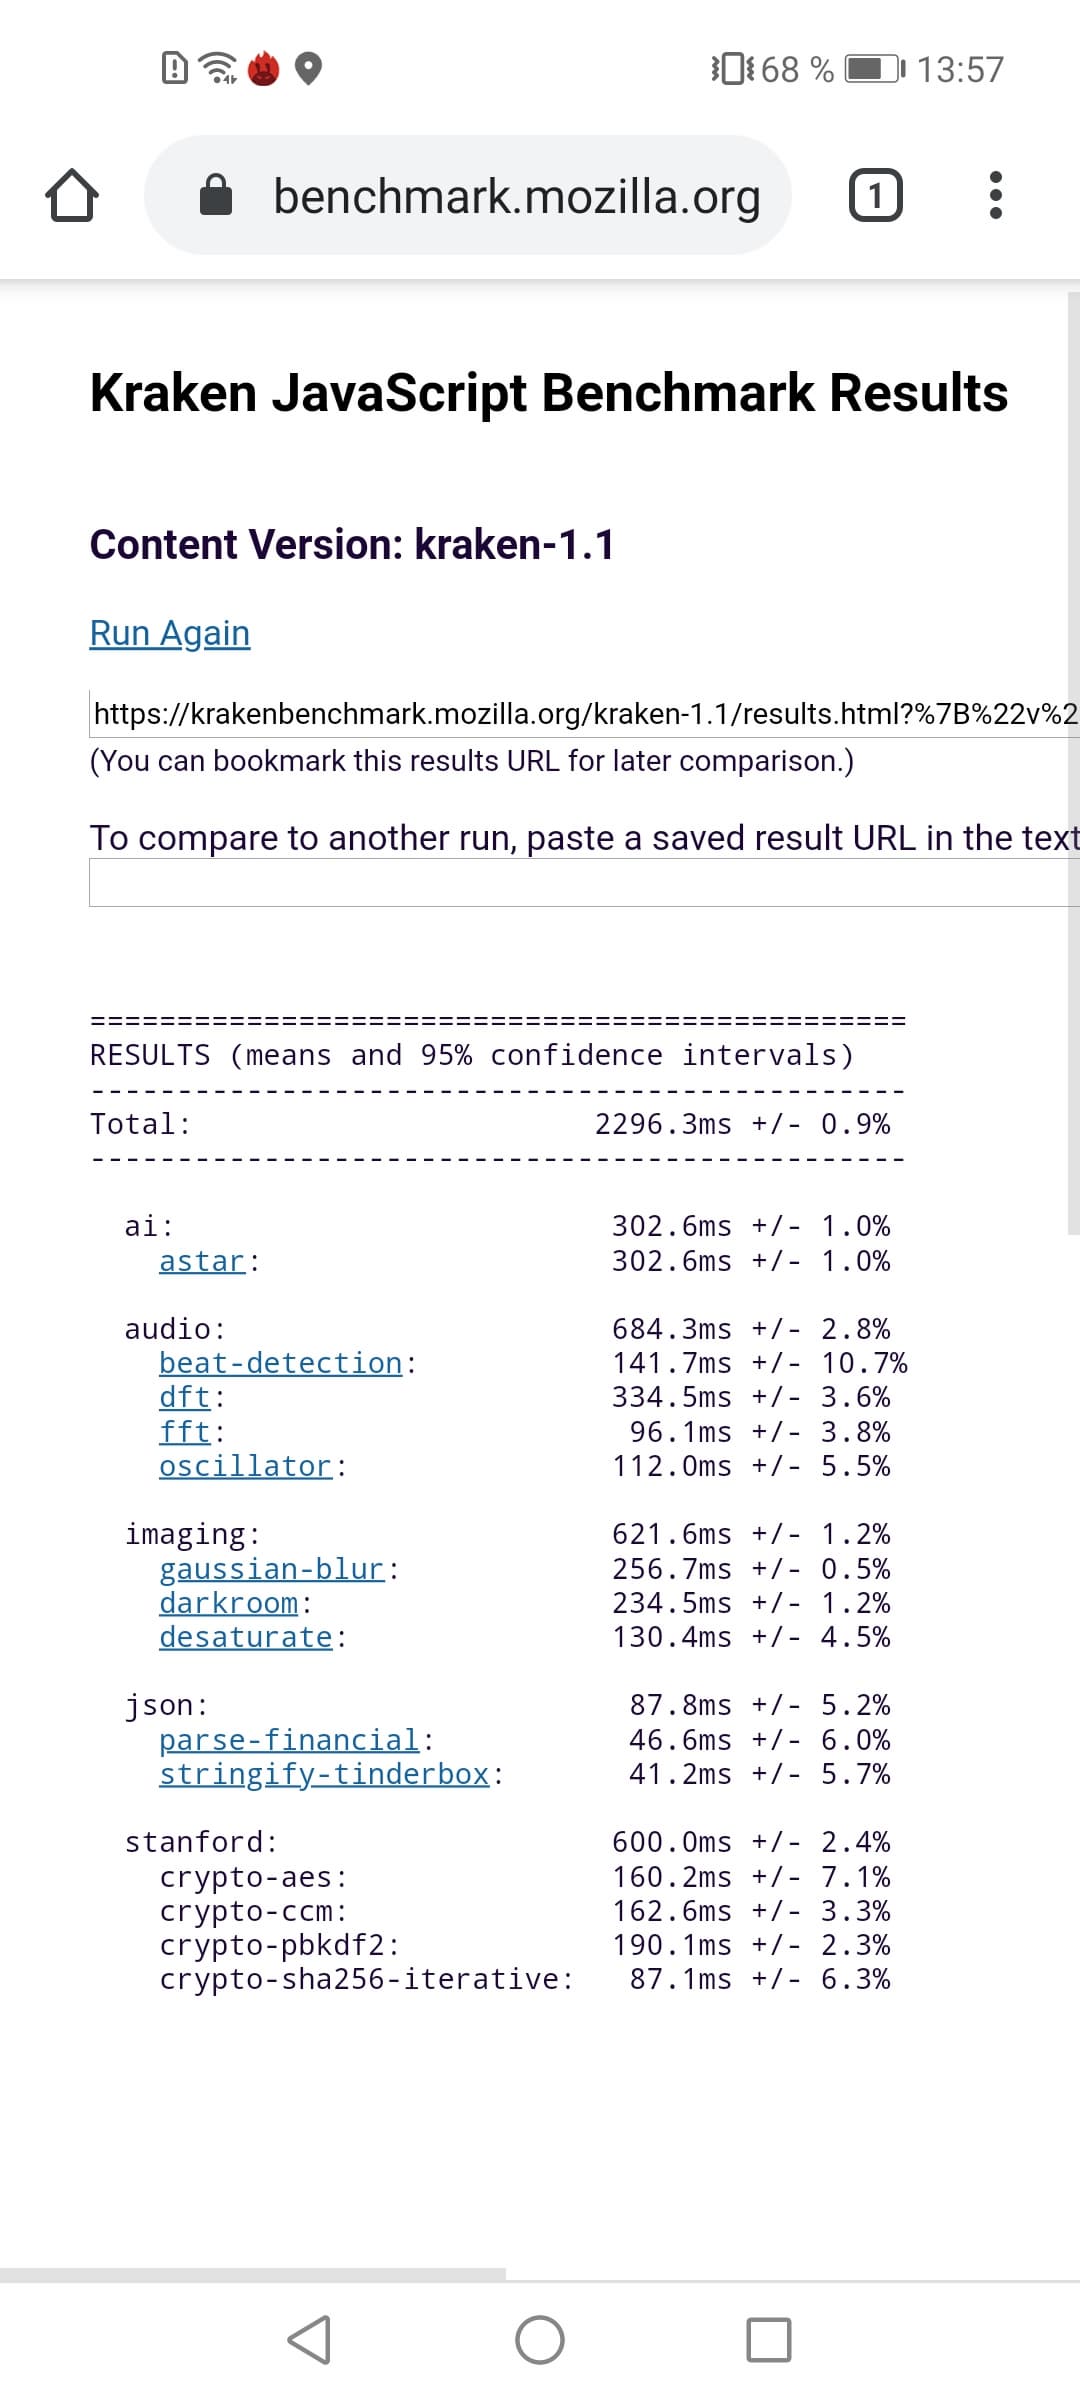1080x2400 pixels.
Task: Tap the location pin status icon
Action: click(x=309, y=69)
